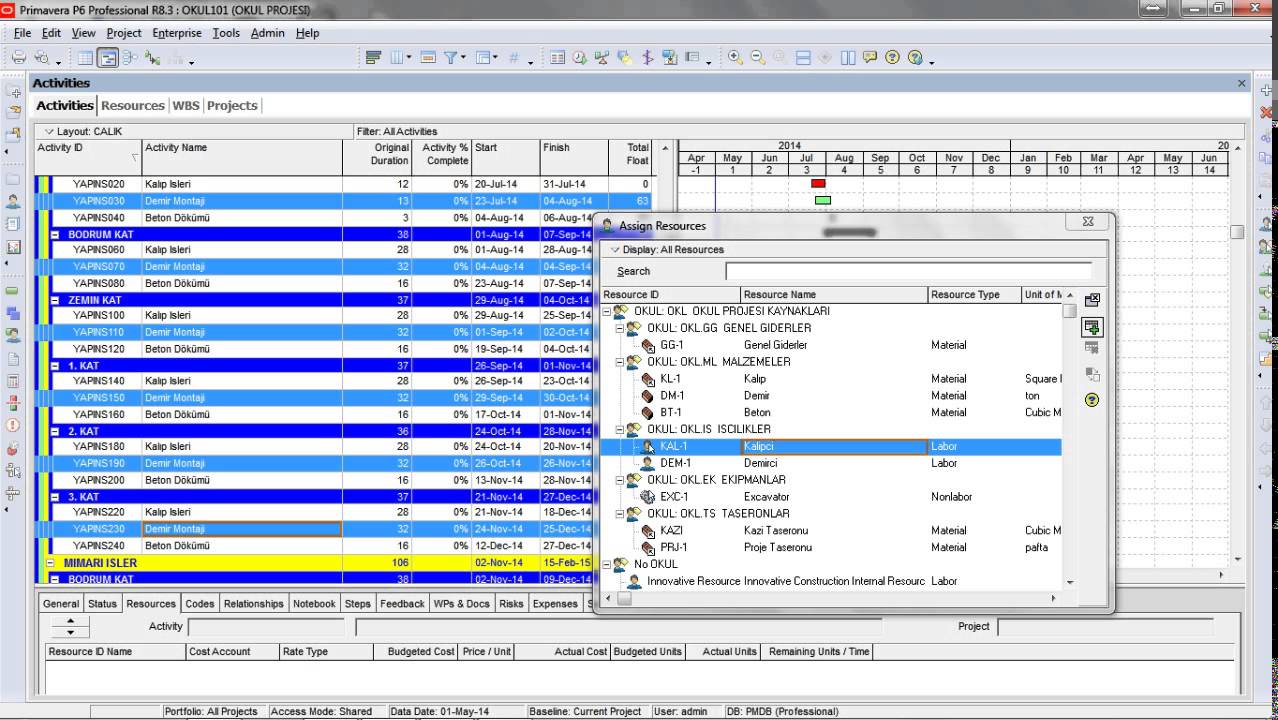Select the YAPINS150 Demir Montaji row

point(342,398)
